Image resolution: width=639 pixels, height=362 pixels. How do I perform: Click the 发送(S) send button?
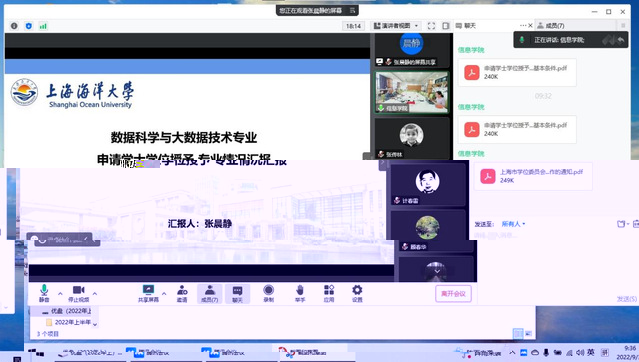[x=626, y=299]
